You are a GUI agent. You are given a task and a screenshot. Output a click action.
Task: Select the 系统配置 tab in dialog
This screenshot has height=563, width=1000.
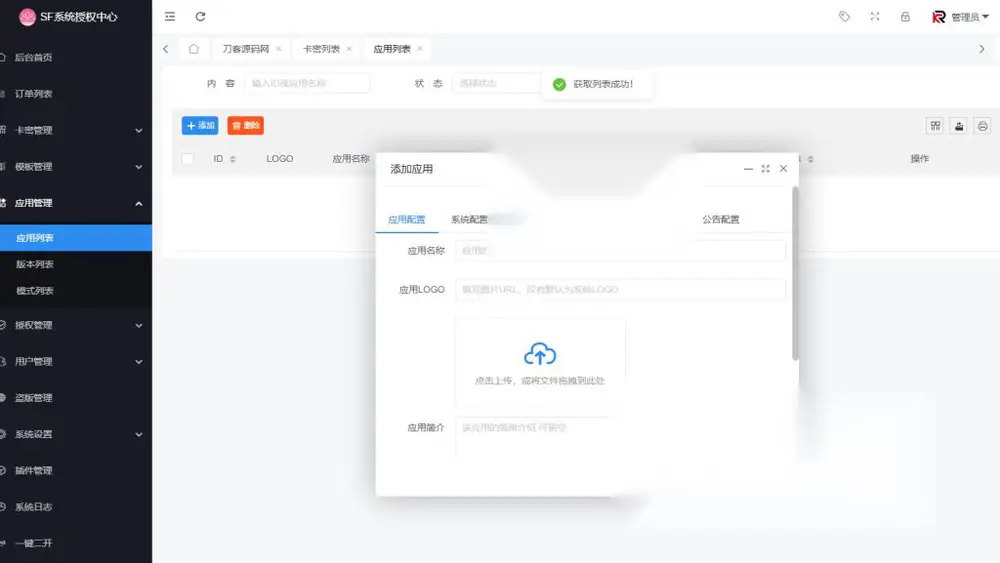(x=469, y=219)
